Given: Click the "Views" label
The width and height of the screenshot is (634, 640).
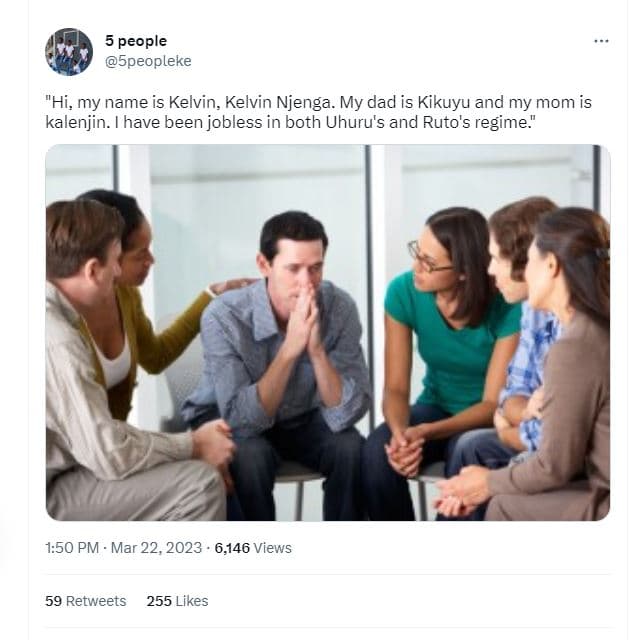Looking at the screenshot, I should pyautogui.click(x=273, y=548).
